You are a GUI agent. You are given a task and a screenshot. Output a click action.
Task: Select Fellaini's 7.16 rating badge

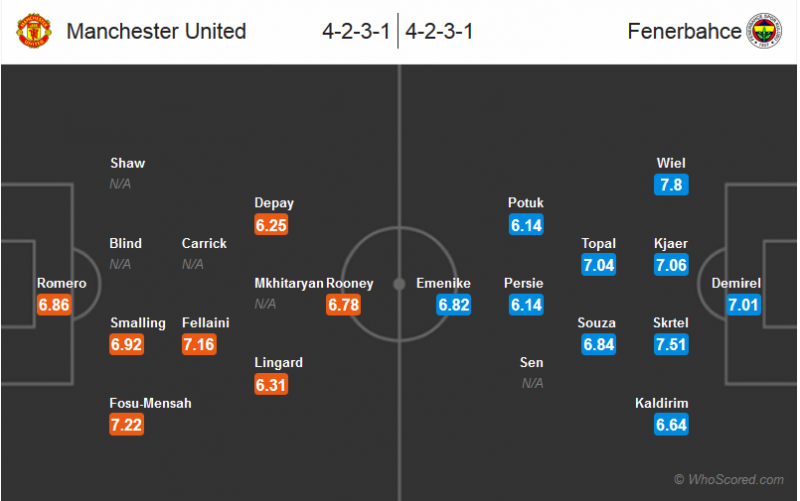(x=199, y=344)
